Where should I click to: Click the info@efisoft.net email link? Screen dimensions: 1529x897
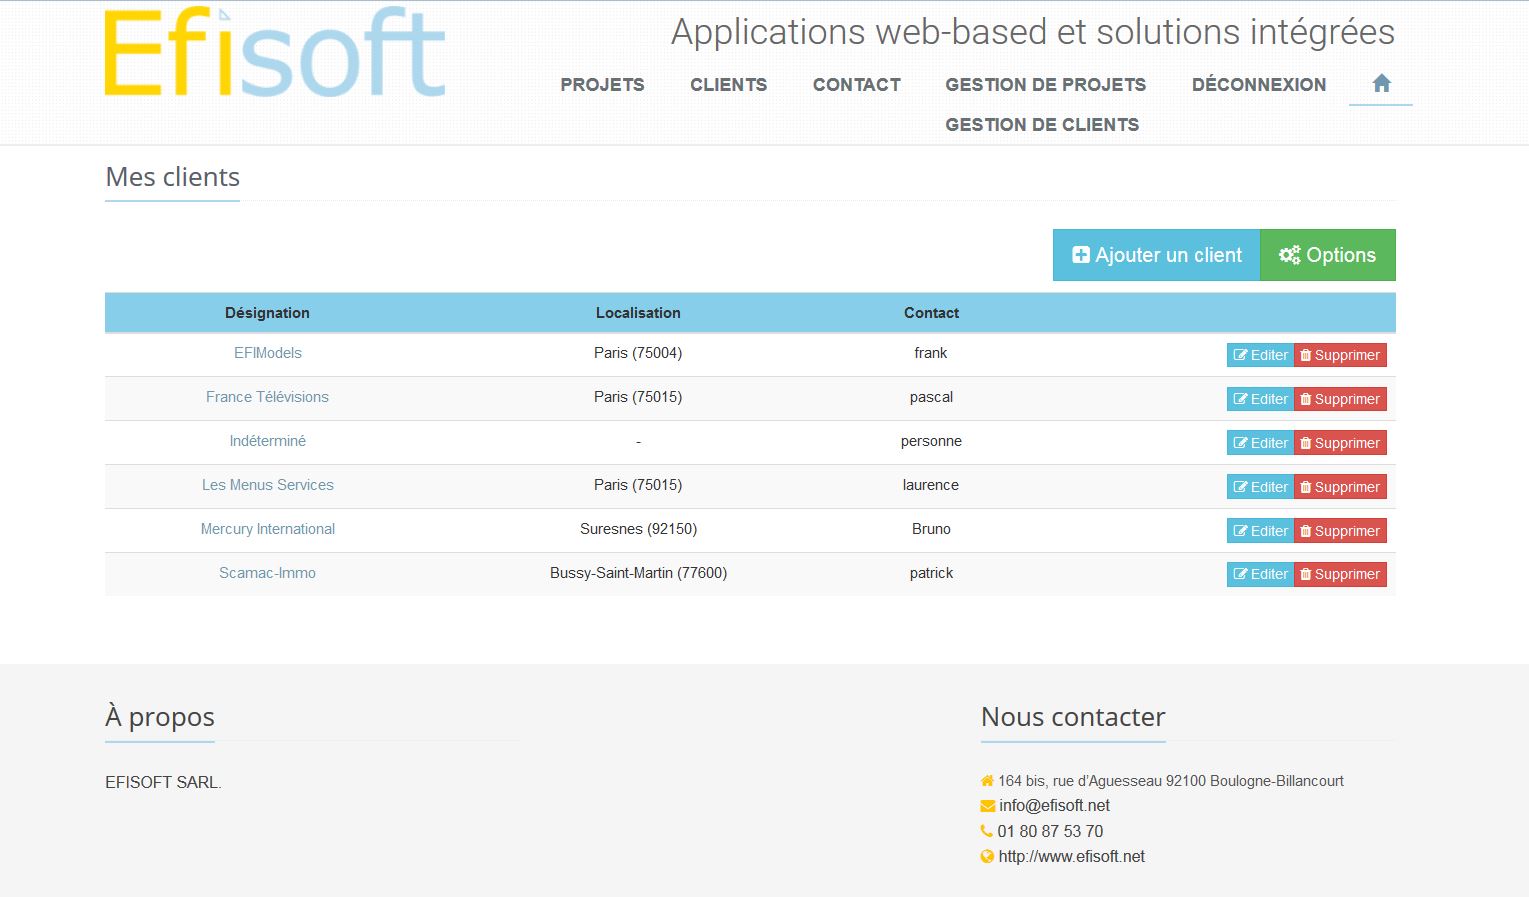pyautogui.click(x=1054, y=806)
